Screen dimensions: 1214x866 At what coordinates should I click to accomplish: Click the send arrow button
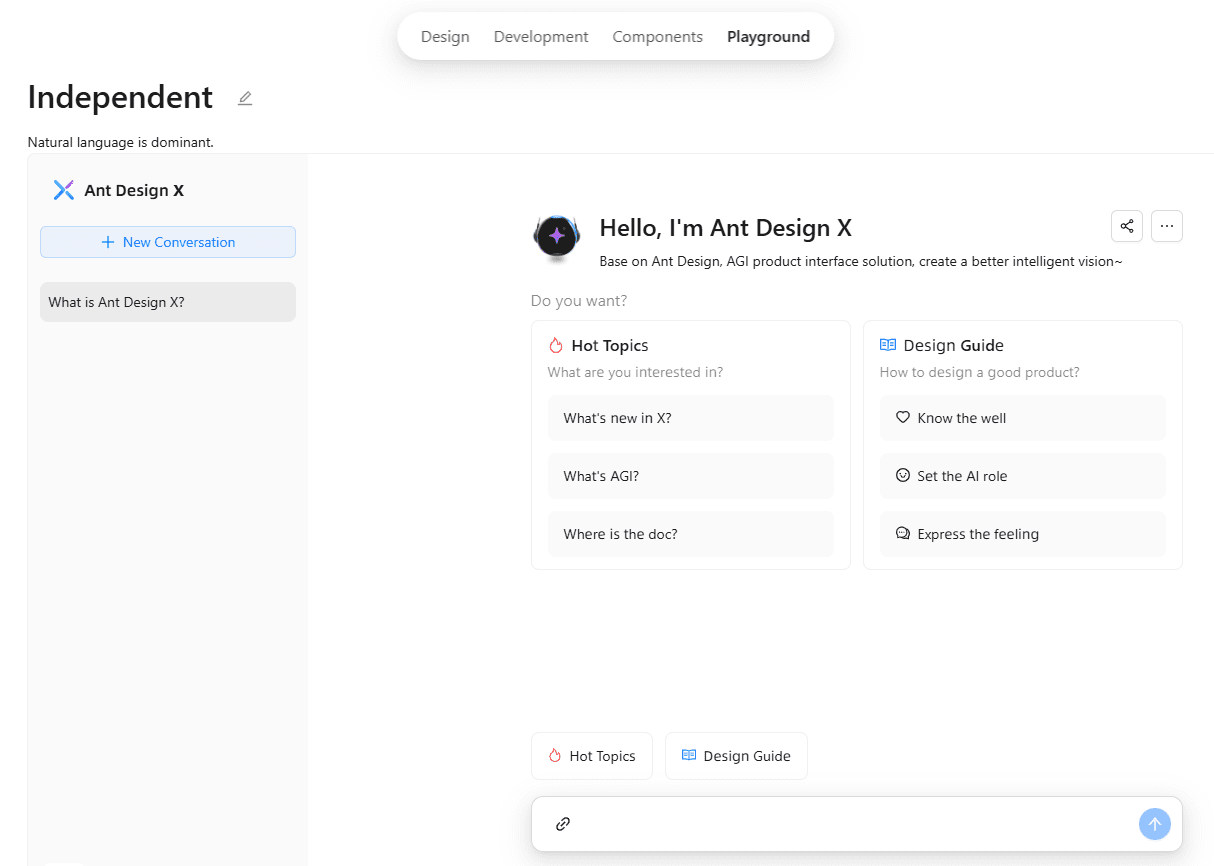[1155, 824]
